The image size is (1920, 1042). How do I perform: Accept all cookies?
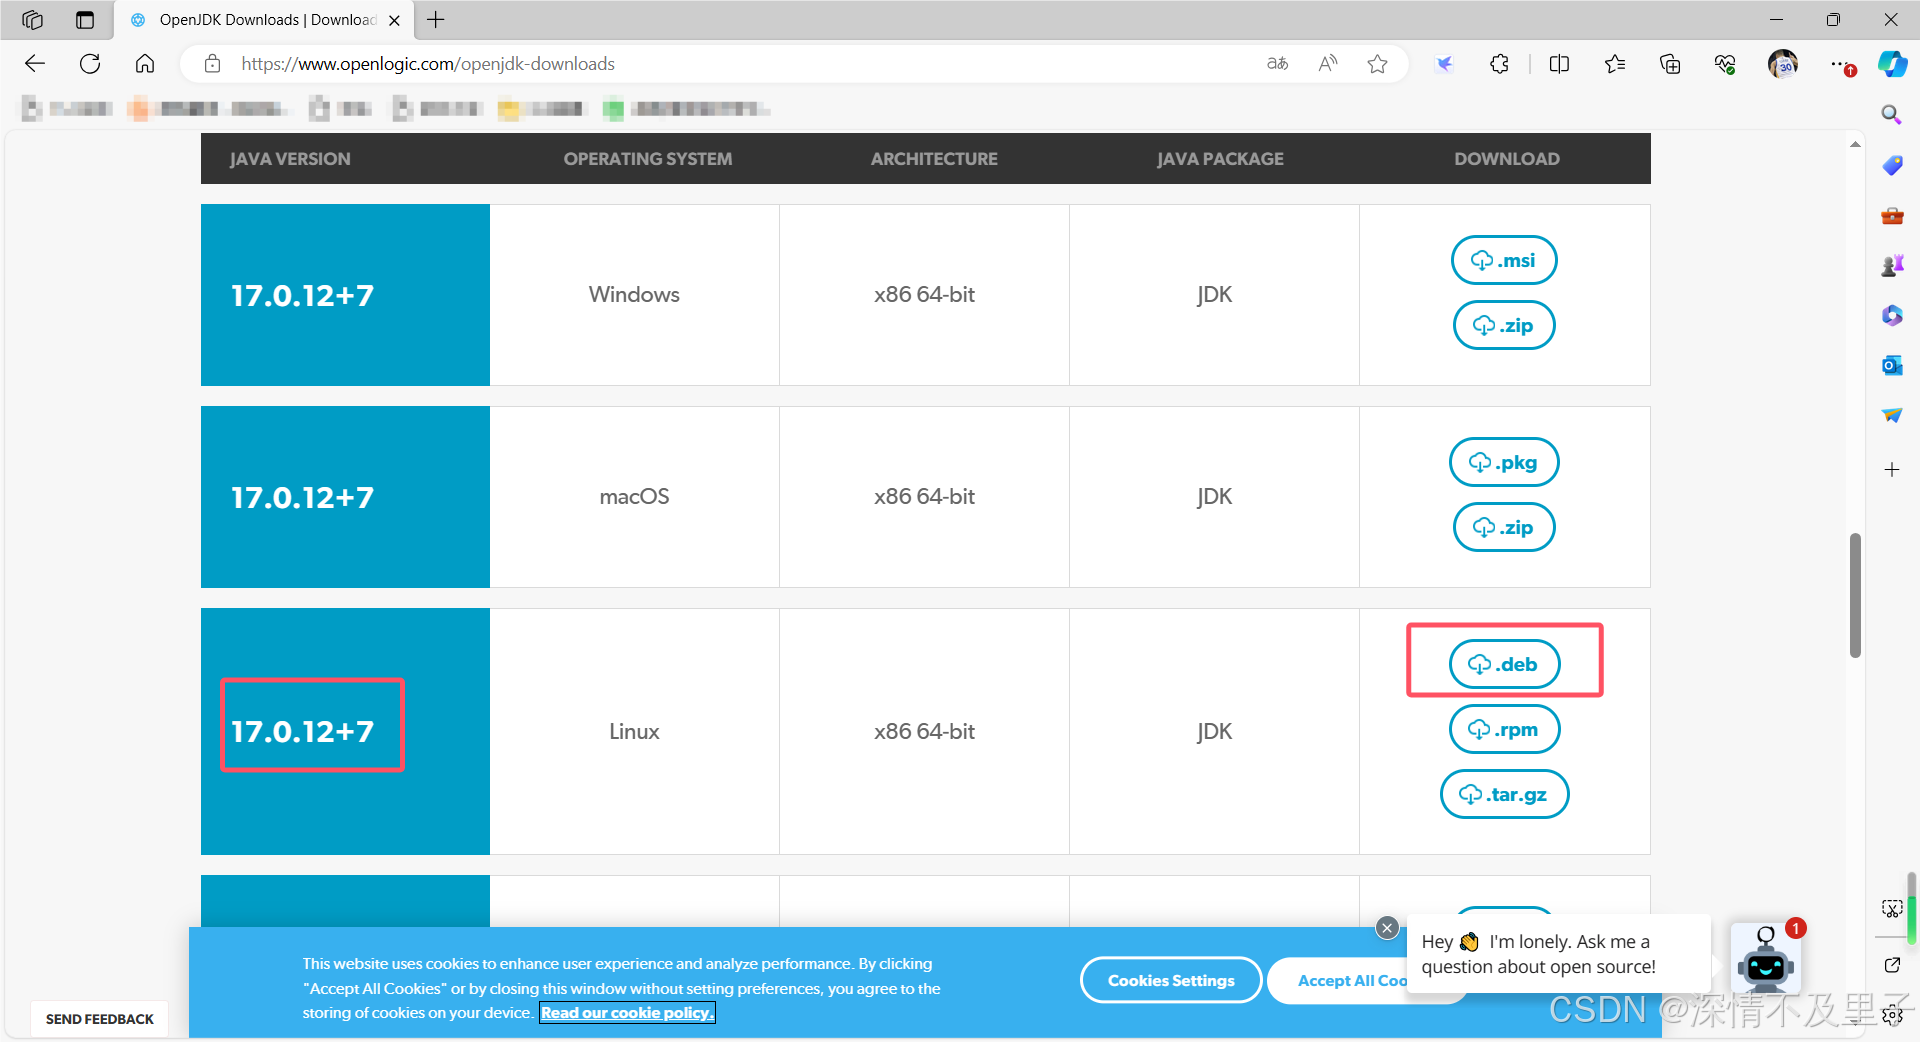[x=1338, y=980]
